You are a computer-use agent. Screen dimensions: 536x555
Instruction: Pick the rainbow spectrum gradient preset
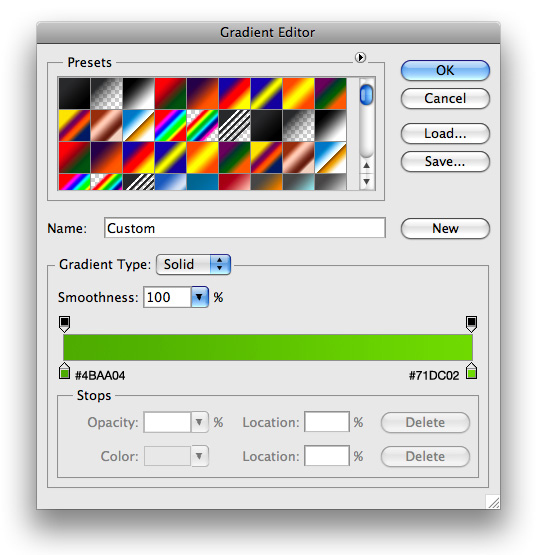coord(170,125)
